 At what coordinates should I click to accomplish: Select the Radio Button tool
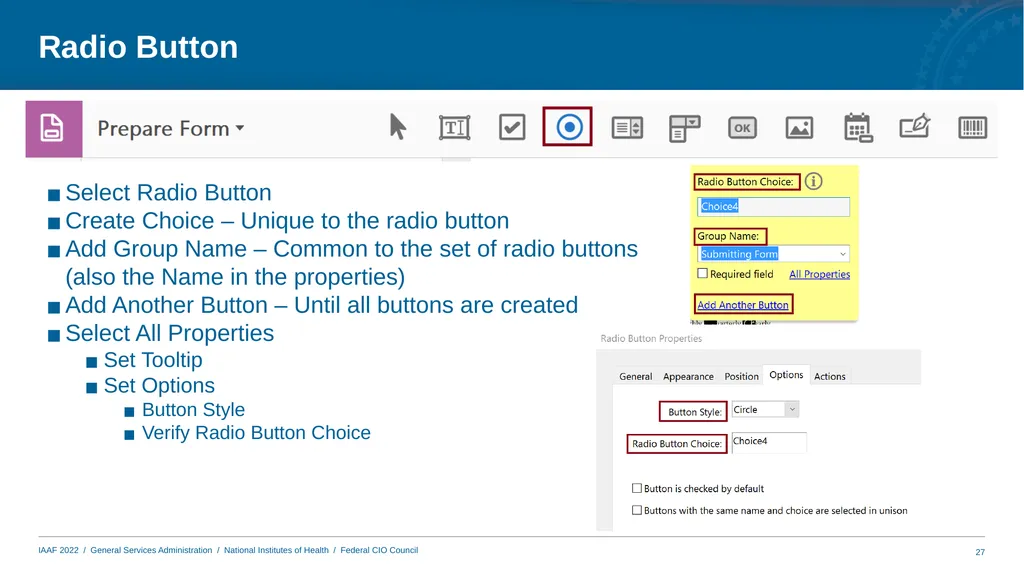pos(568,127)
